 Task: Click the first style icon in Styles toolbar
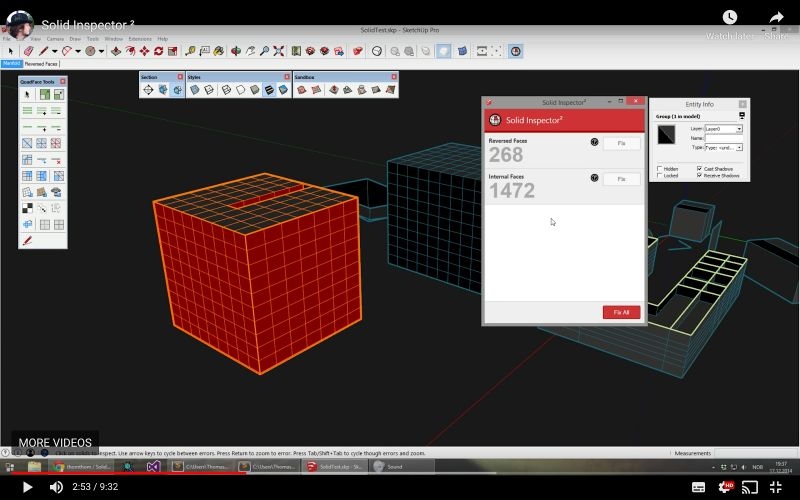coord(195,90)
